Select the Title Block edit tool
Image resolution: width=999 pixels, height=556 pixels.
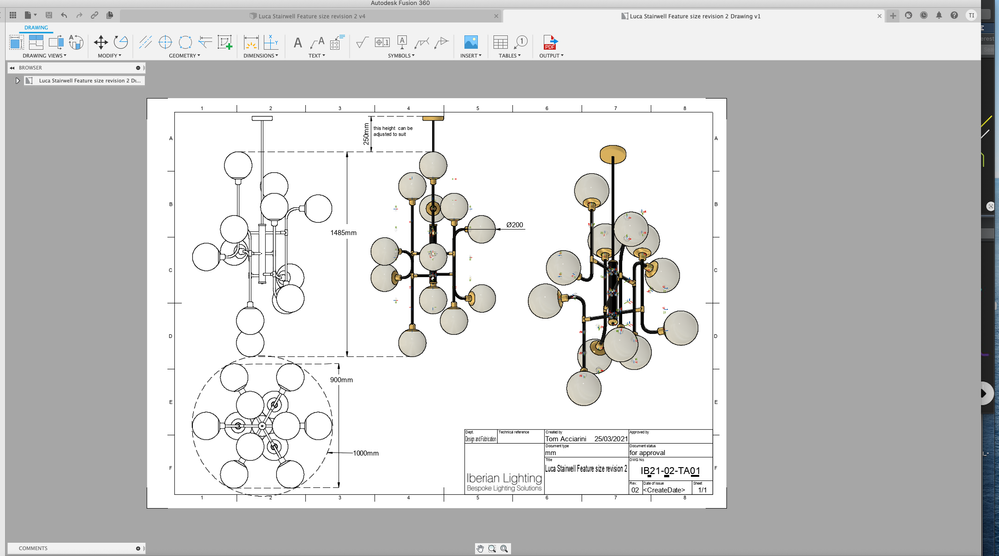click(x=337, y=42)
